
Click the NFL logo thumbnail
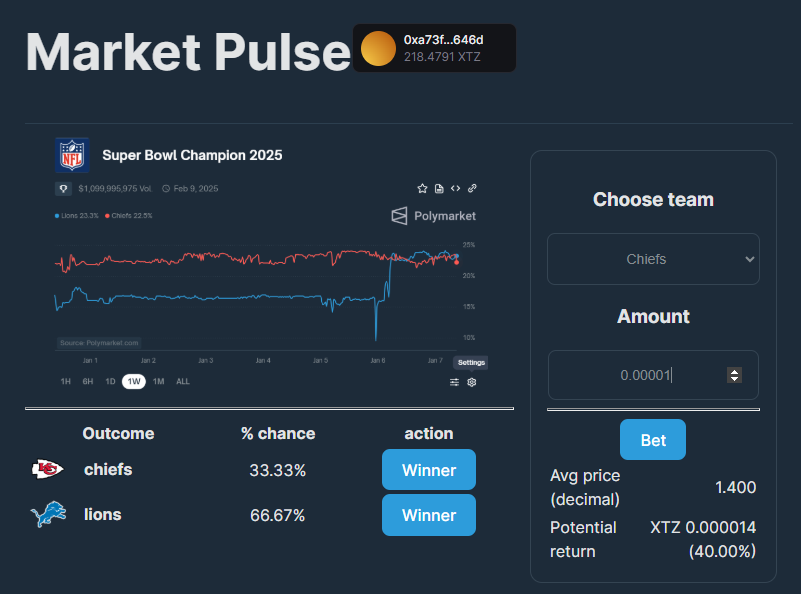coord(72,155)
